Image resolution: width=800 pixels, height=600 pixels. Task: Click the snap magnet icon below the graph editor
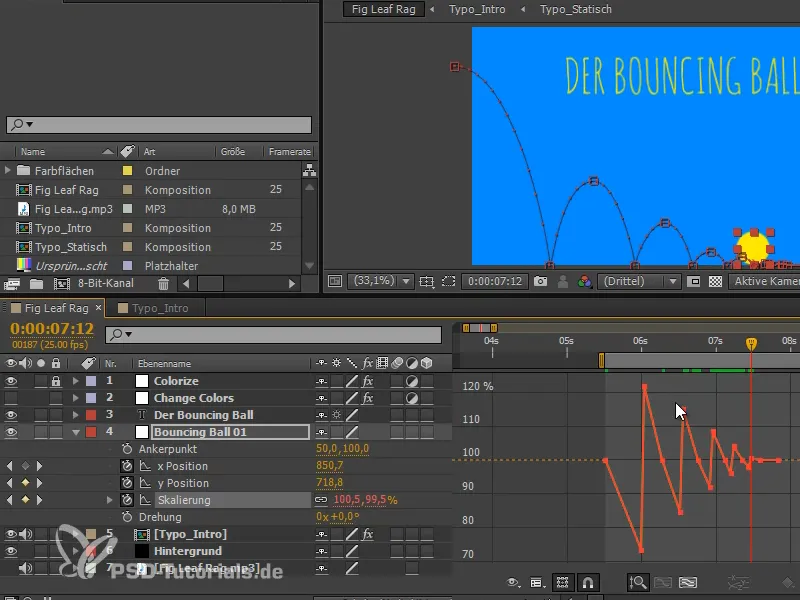pos(587,581)
